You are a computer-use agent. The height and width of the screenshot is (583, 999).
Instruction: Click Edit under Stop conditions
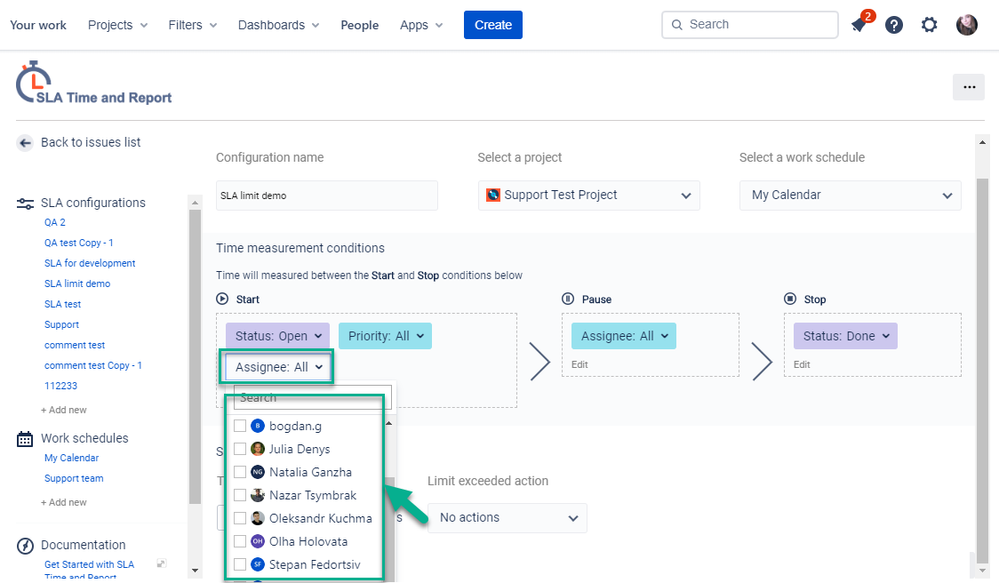click(x=802, y=364)
